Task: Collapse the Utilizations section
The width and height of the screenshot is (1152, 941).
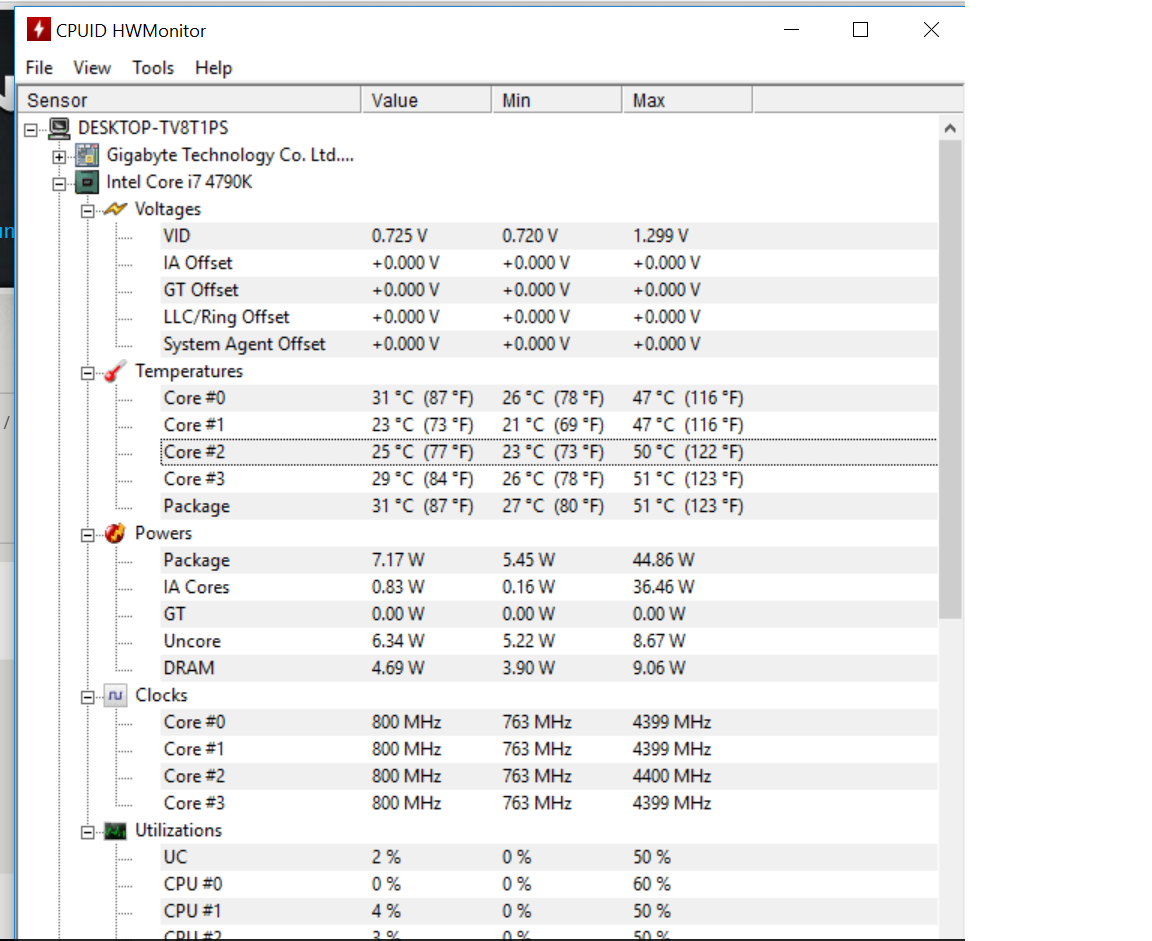Action: (87, 832)
